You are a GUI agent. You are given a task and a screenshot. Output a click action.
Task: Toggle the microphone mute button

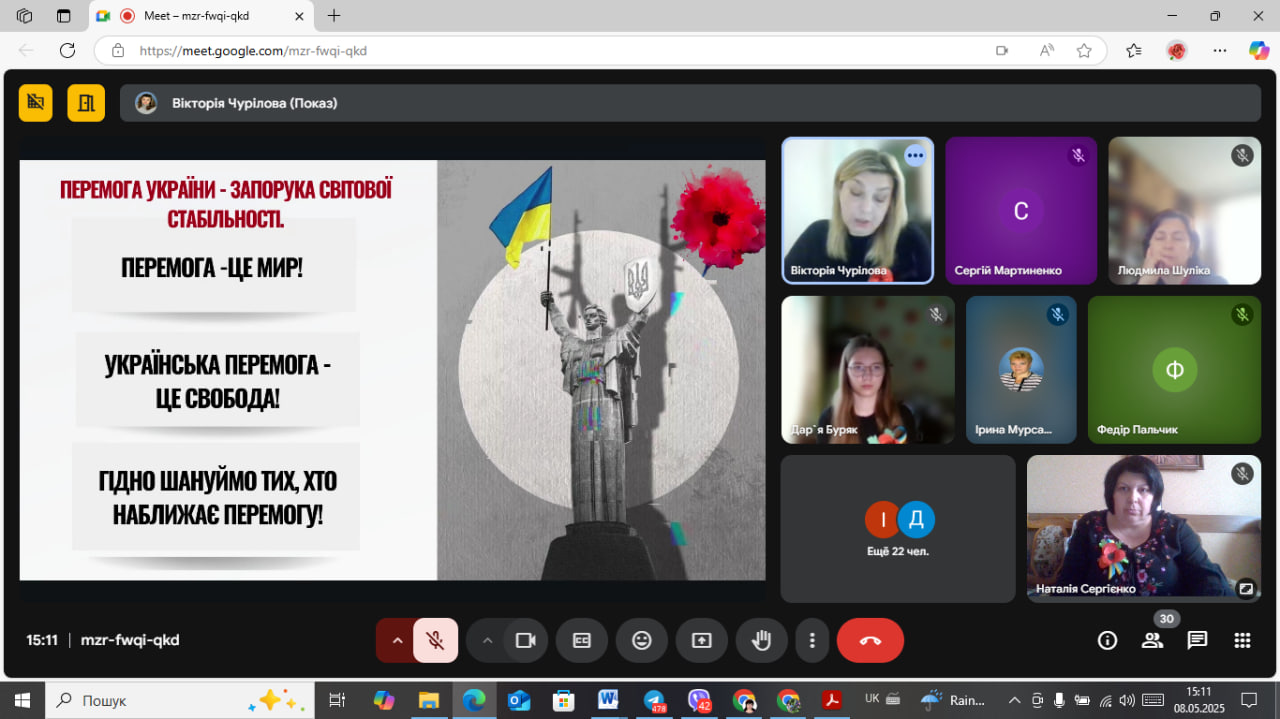[x=436, y=641]
